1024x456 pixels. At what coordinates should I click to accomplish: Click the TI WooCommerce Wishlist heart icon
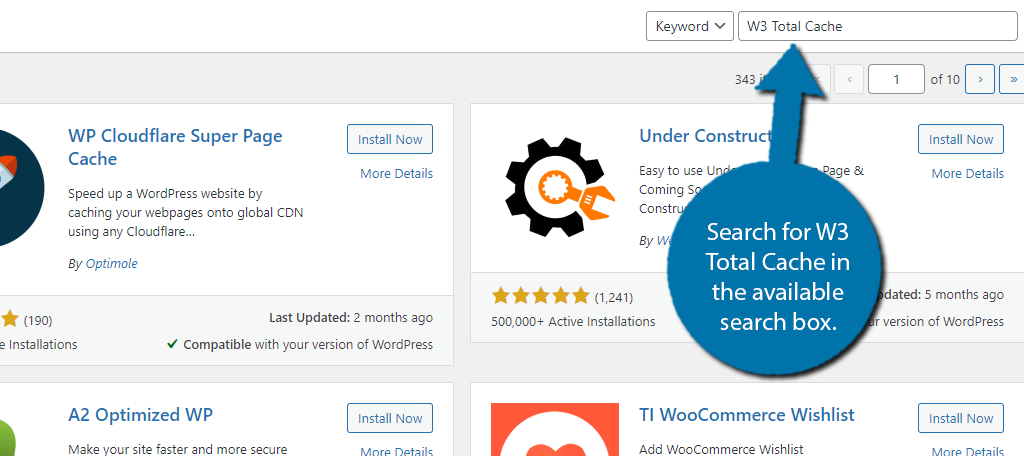[x=554, y=430]
